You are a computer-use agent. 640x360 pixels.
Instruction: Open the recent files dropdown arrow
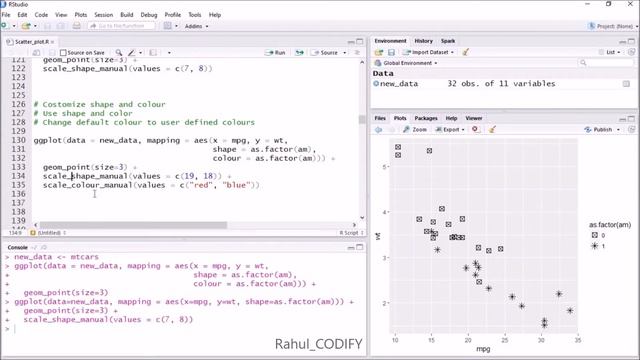35,26
